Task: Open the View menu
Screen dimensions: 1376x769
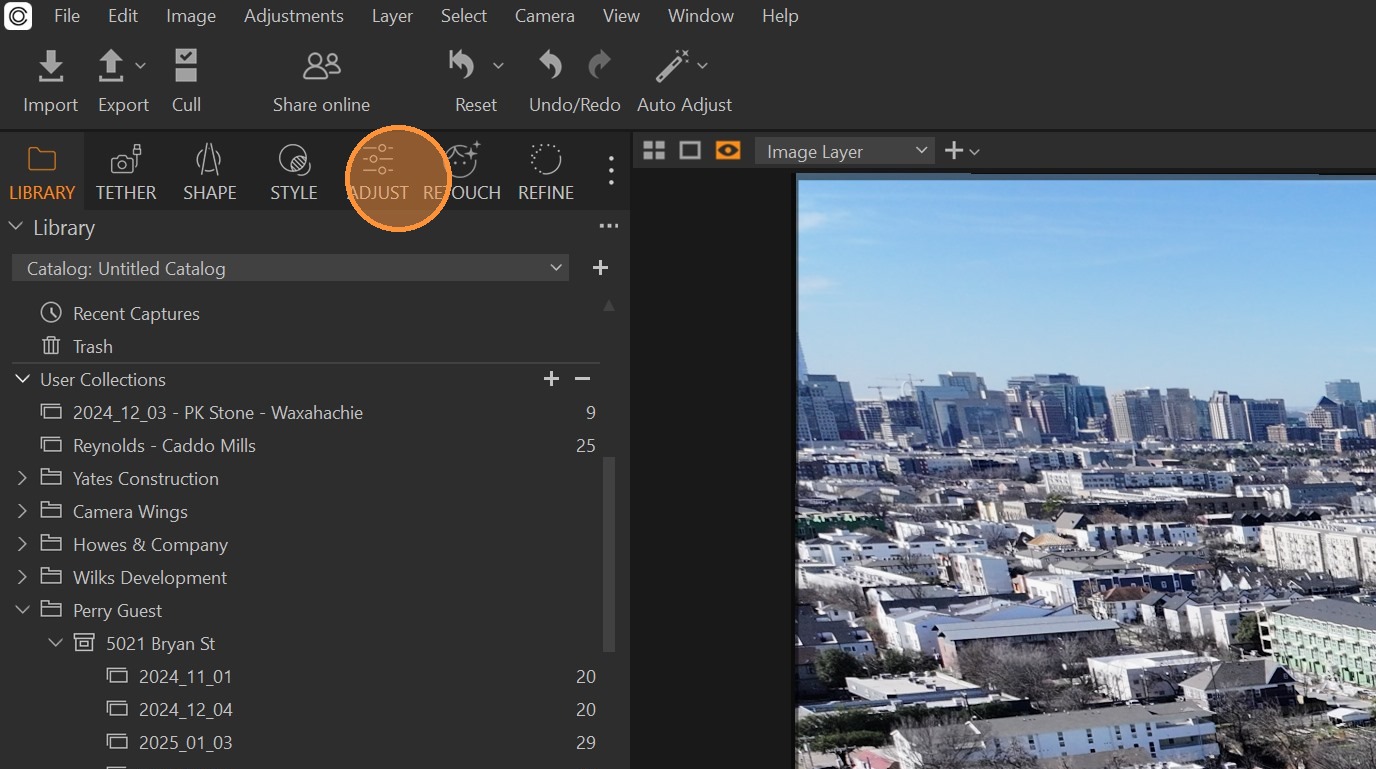Action: [x=621, y=16]
